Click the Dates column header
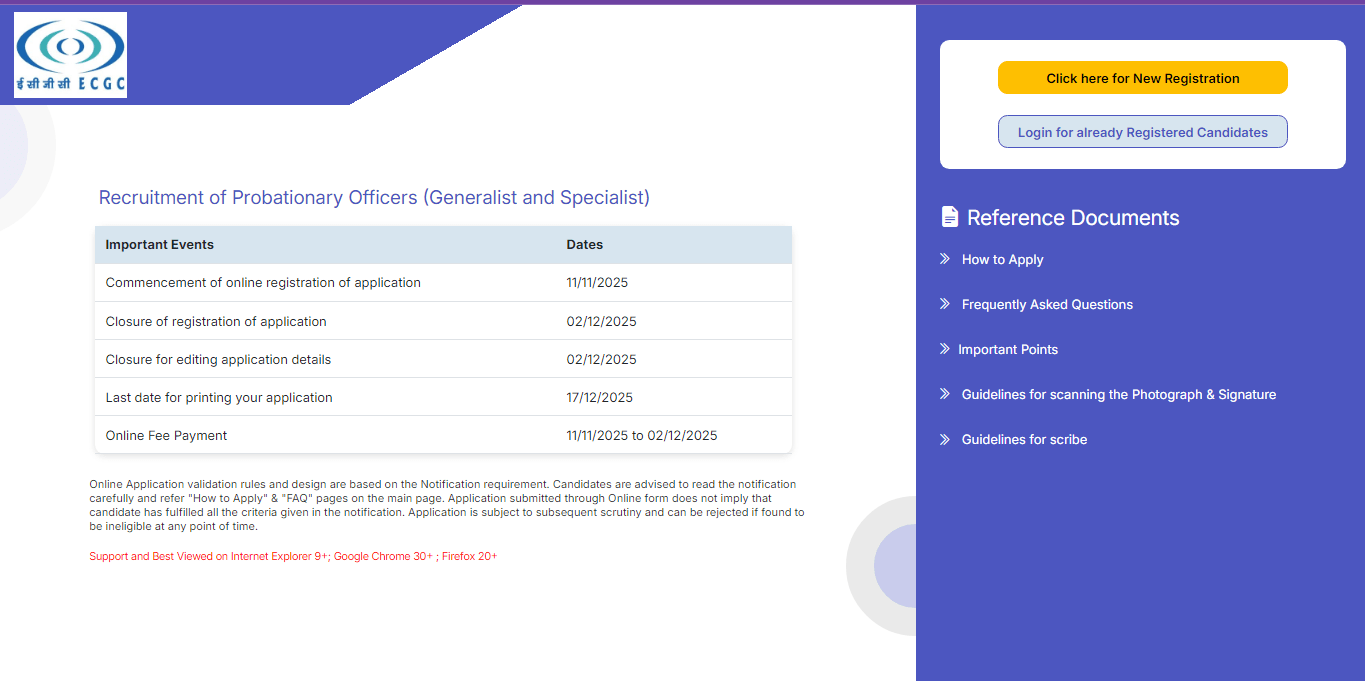This screenshot has width=1365, height=681. pos(585,245)
